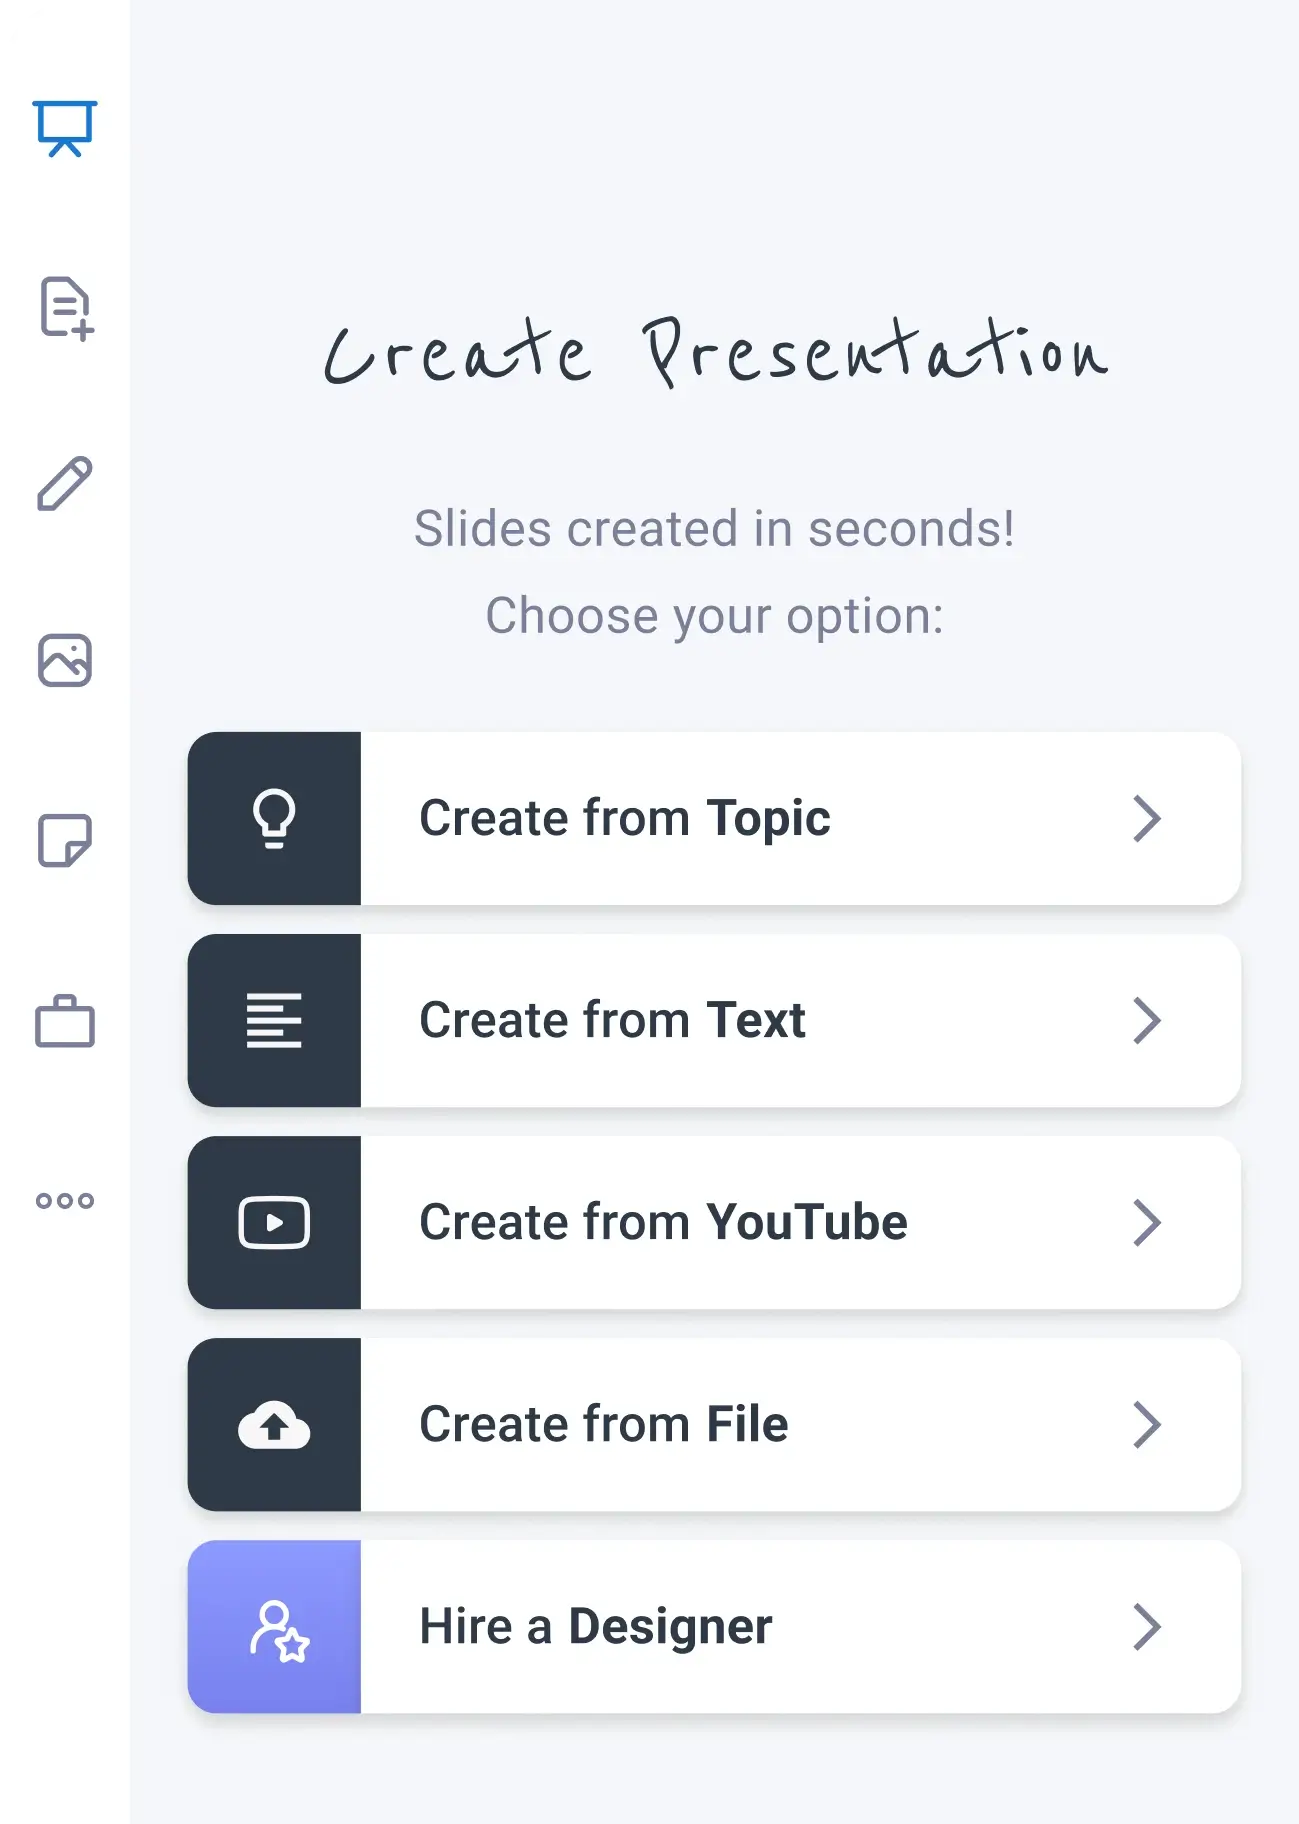Click the YouTube play icon tile
The height and width of the screenshot is (1824, 1299).
coord(274,1223)
